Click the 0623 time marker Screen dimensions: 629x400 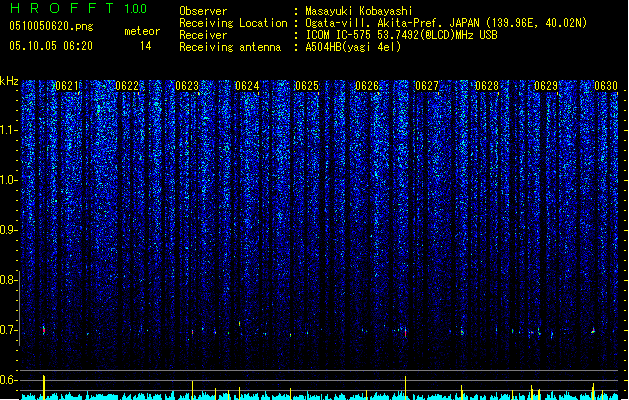click(187, 86)
